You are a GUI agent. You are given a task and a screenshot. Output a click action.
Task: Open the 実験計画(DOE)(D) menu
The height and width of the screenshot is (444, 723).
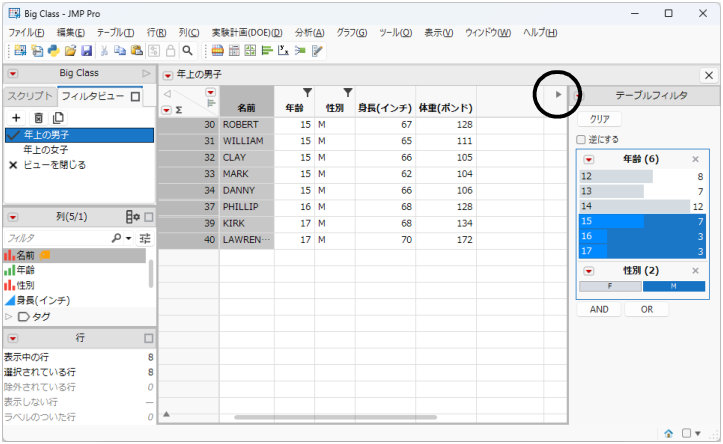point(247,33)
